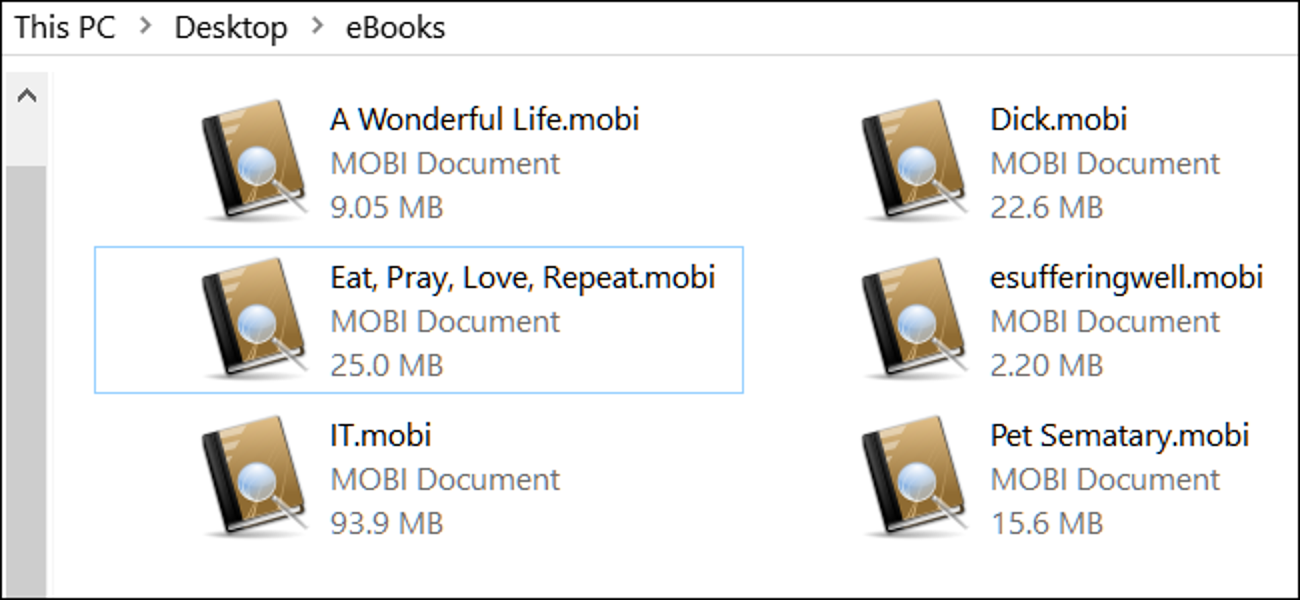
Task: Select the A Wonderful Life.mobi file name
Action: point(484,120)
